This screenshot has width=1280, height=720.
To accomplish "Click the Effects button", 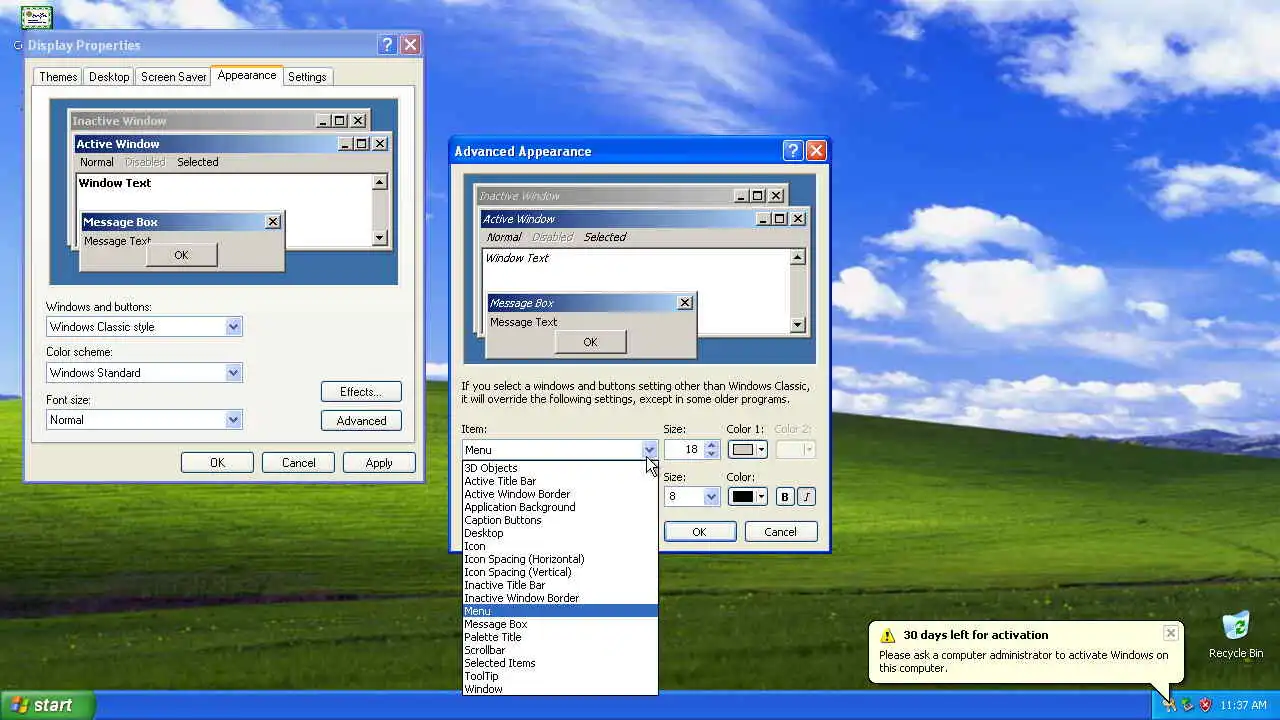I will [x=361, y=392].
